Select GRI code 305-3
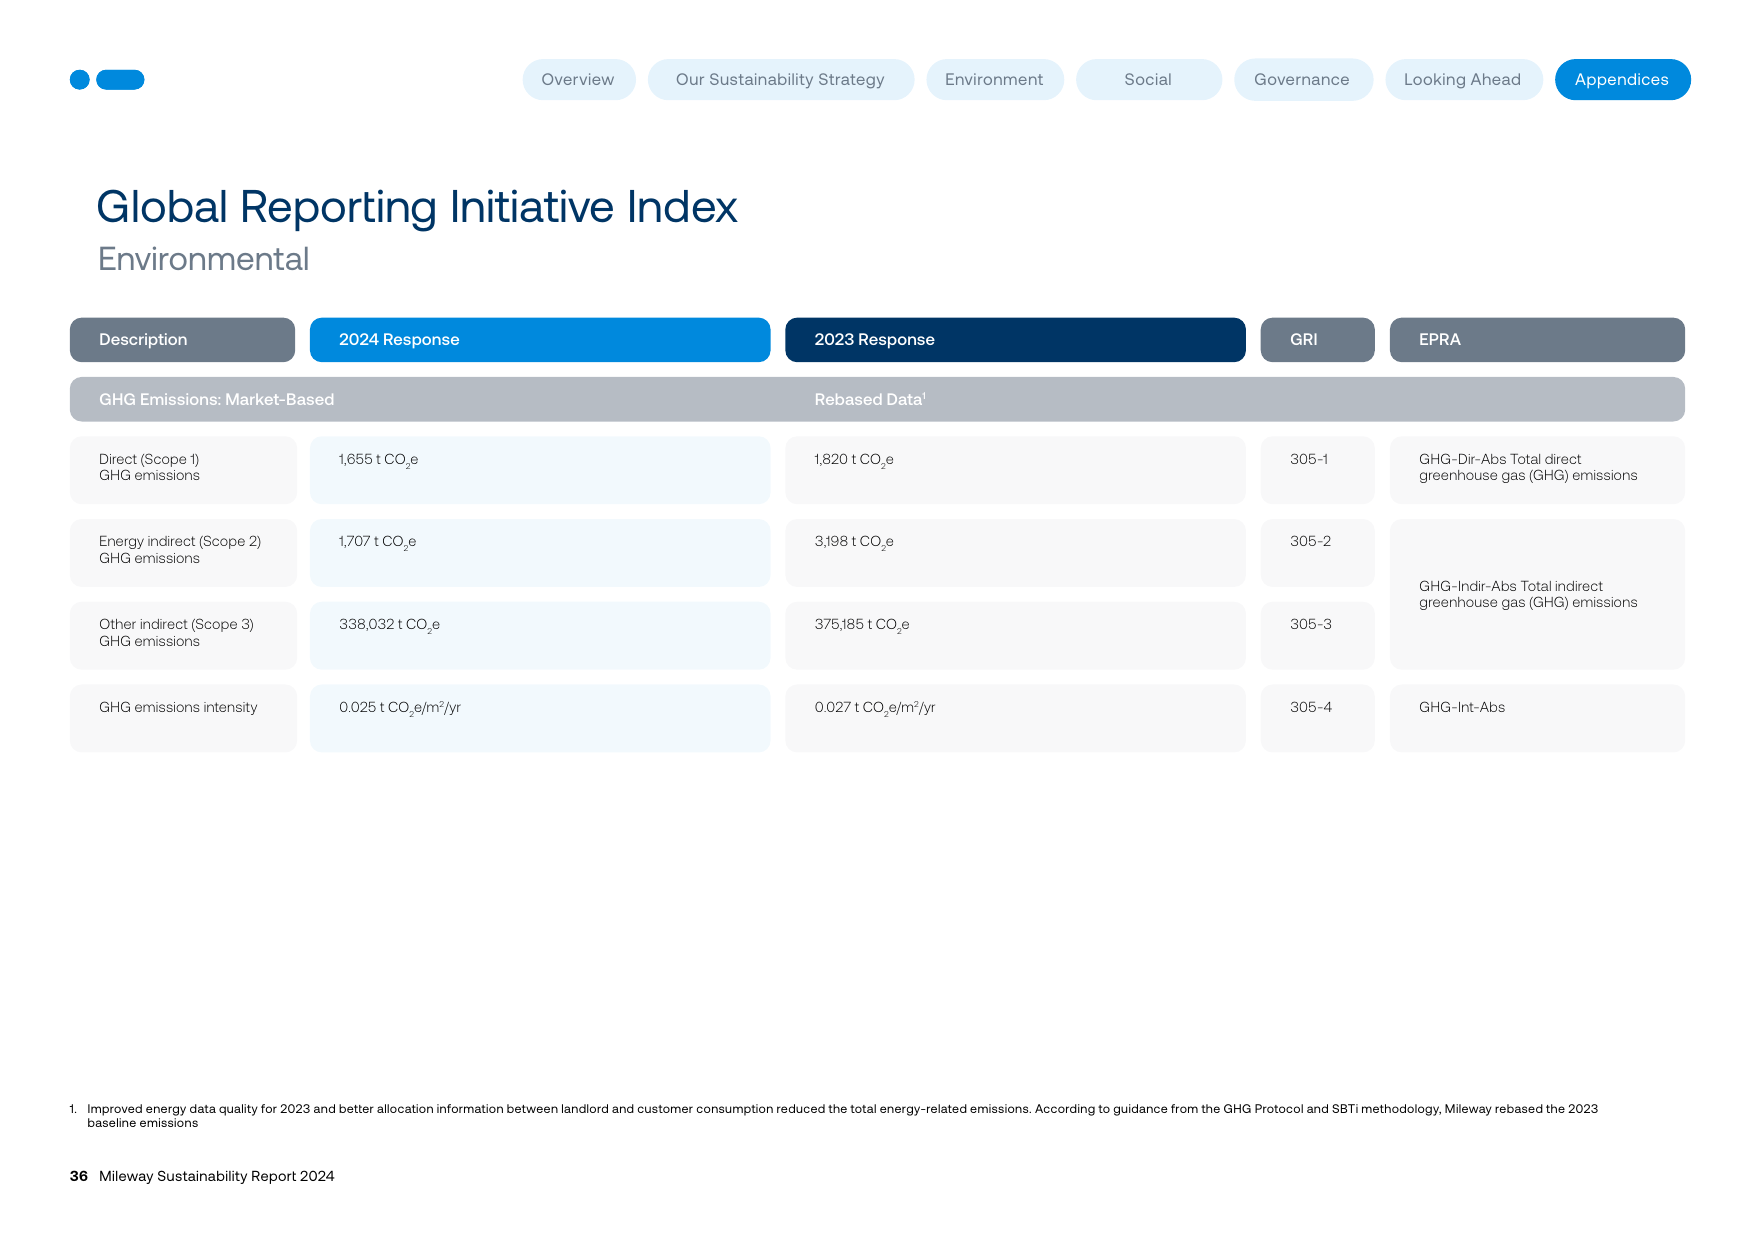The width and height of the screenshot is (1754, 1241). 1310,624
